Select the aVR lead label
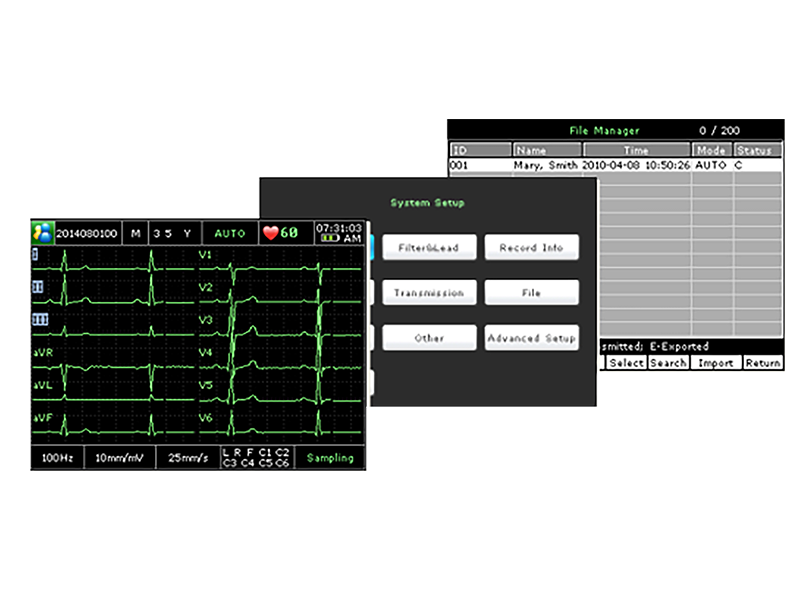 [43, 353]
